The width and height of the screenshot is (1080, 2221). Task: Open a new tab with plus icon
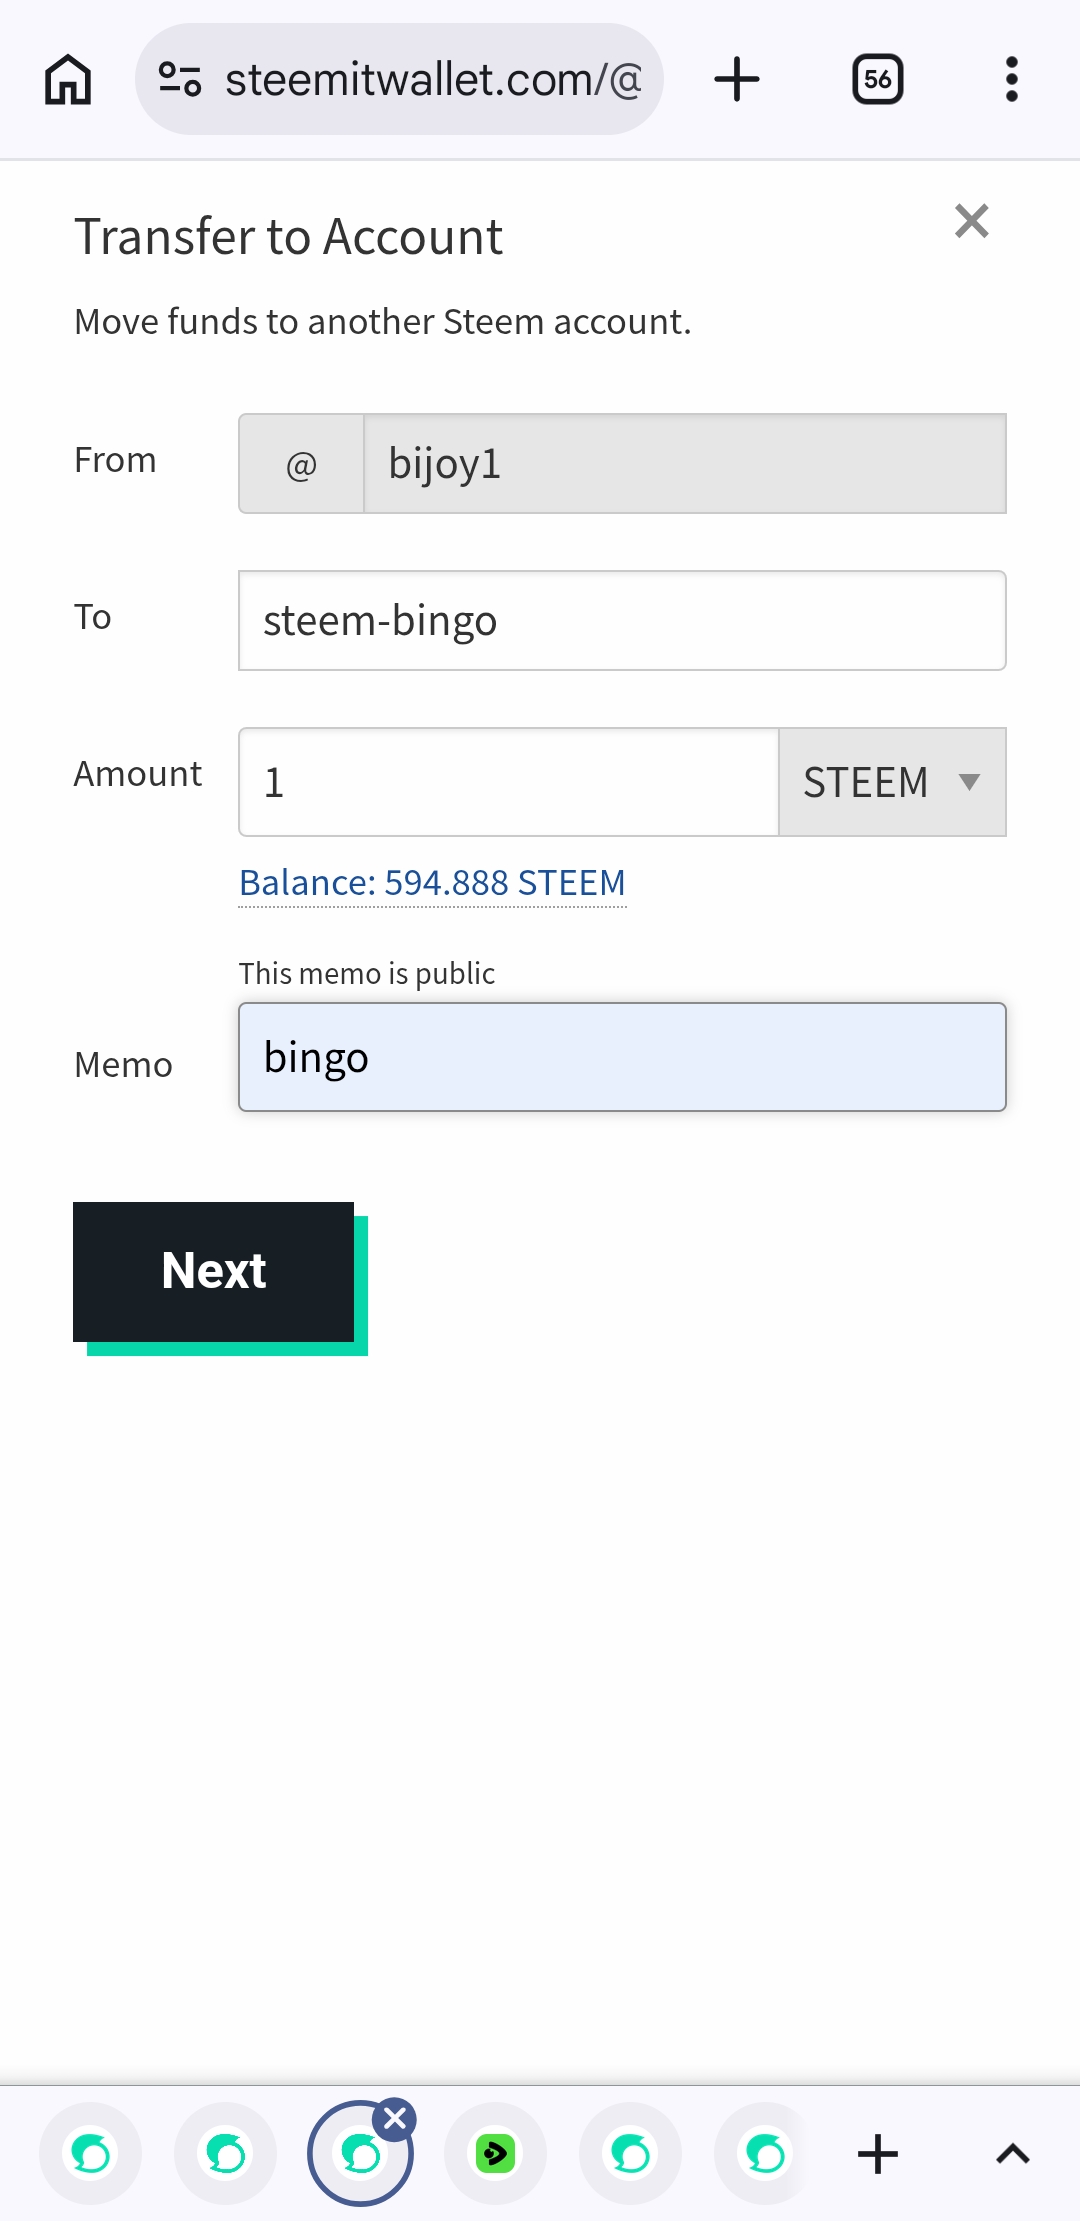click(x=737, y=79)
